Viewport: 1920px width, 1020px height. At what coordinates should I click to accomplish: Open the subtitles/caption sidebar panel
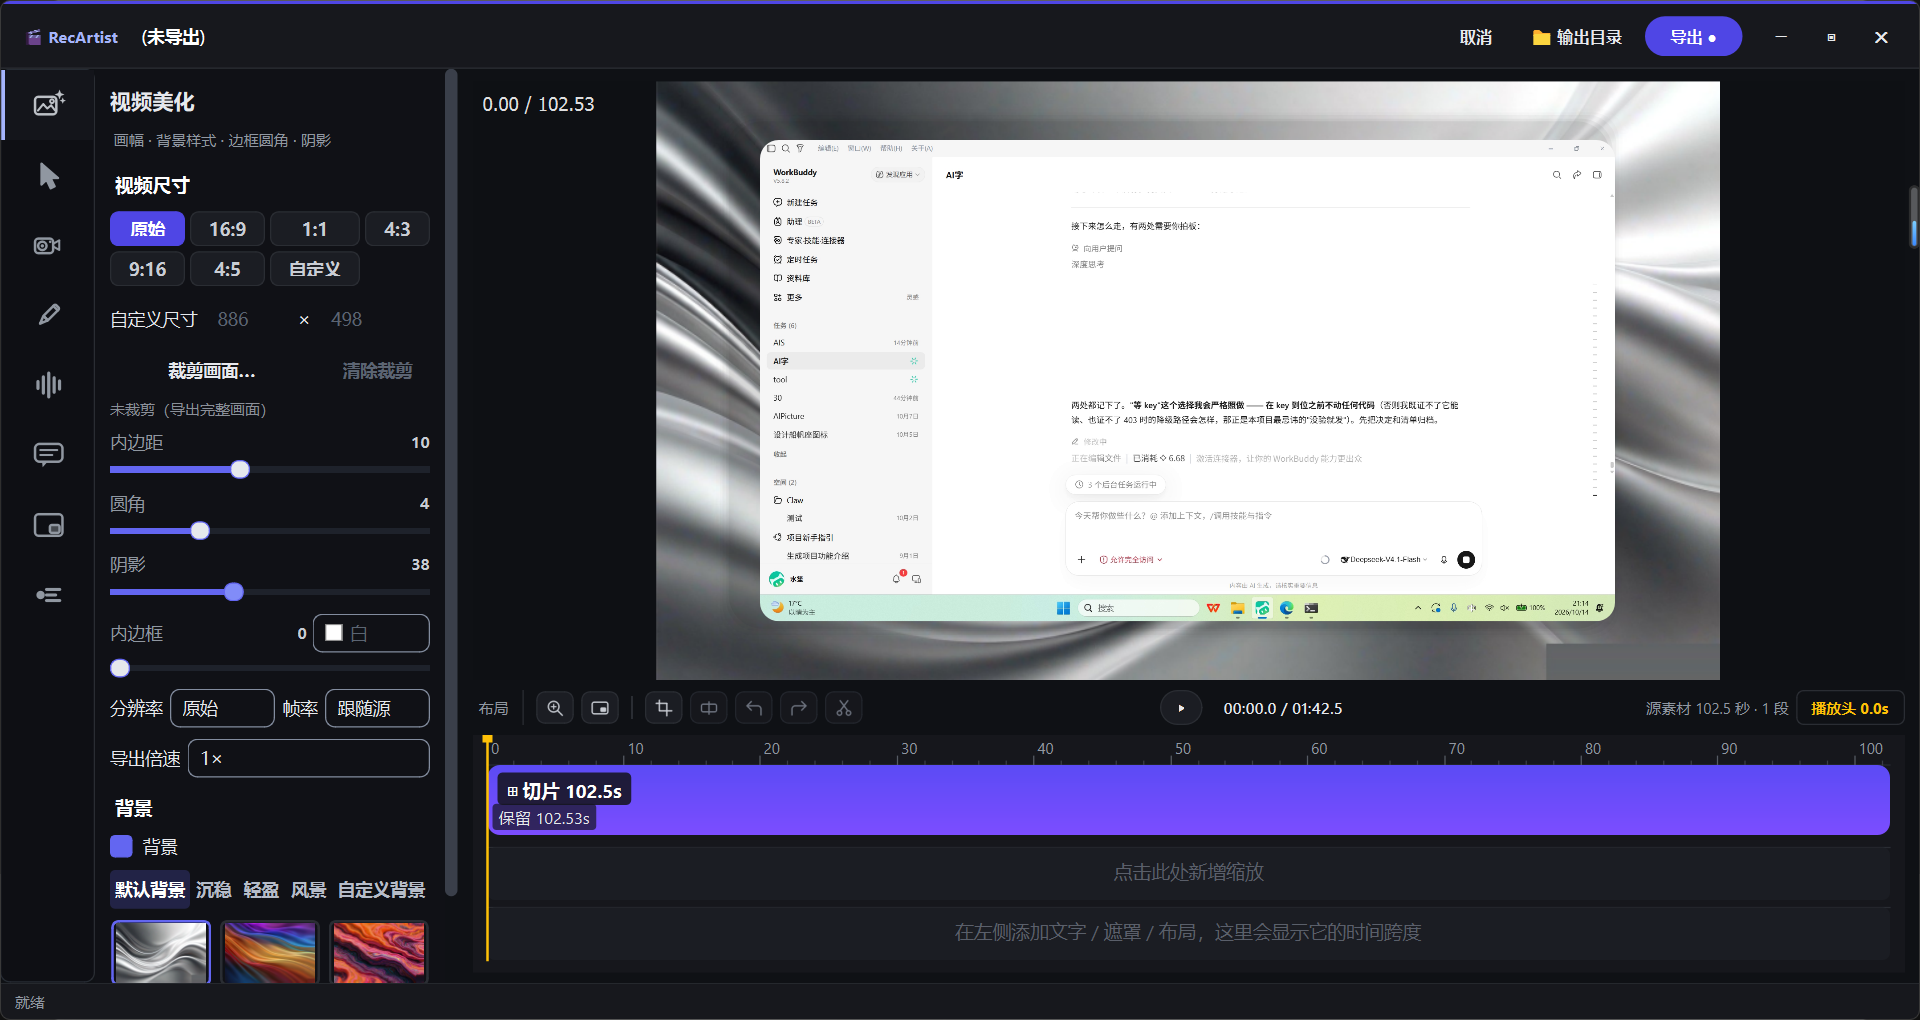48,455
